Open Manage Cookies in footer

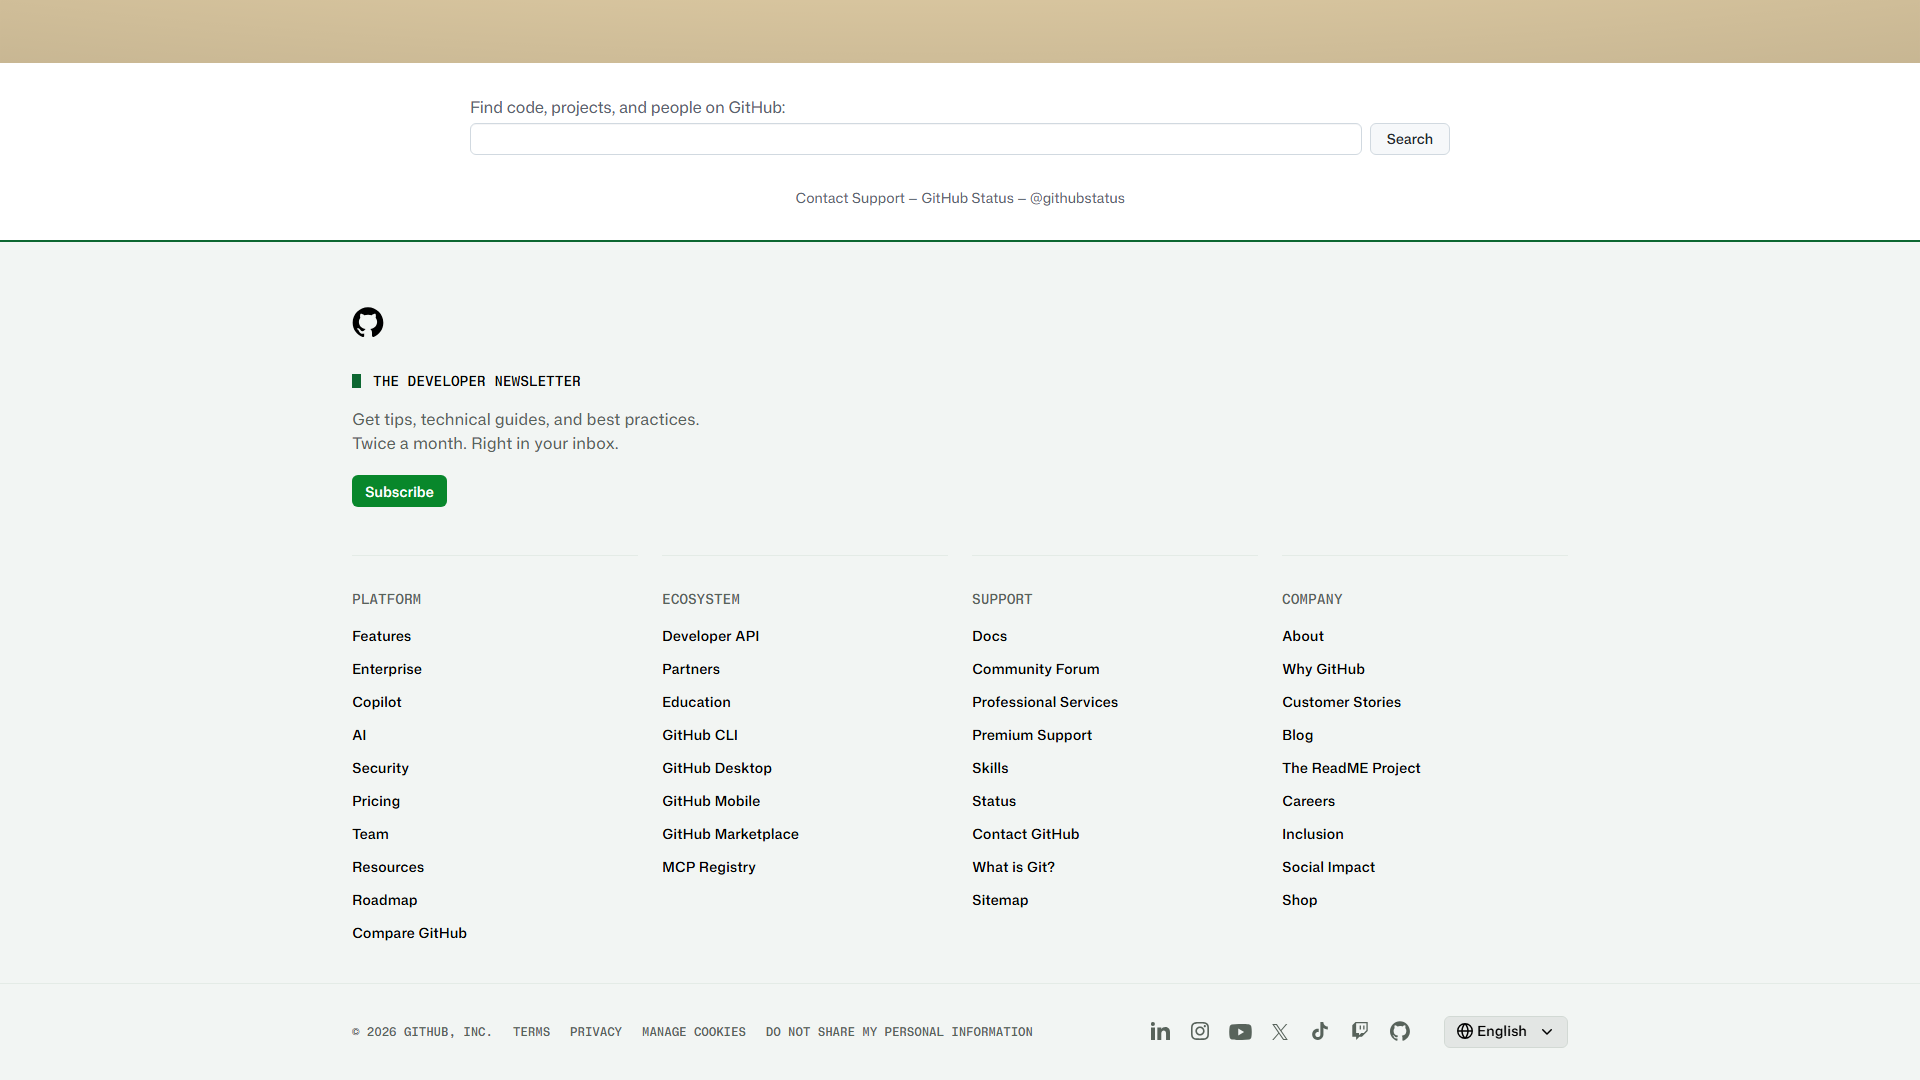click(694, 1032)
